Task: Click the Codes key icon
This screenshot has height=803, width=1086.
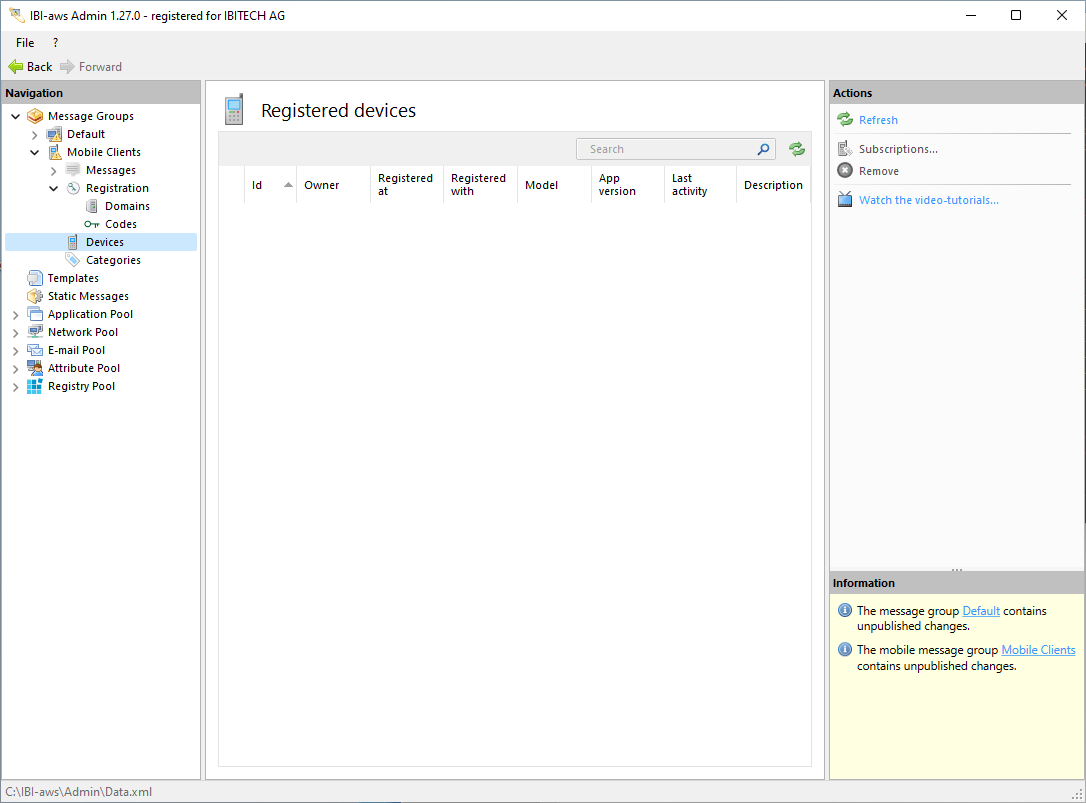Action: (x=92, y=224)
